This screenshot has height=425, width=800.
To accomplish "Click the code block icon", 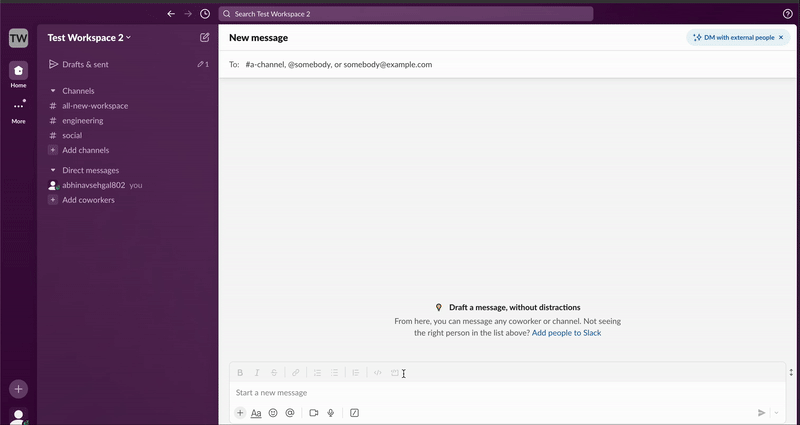I will pos(394,373).
